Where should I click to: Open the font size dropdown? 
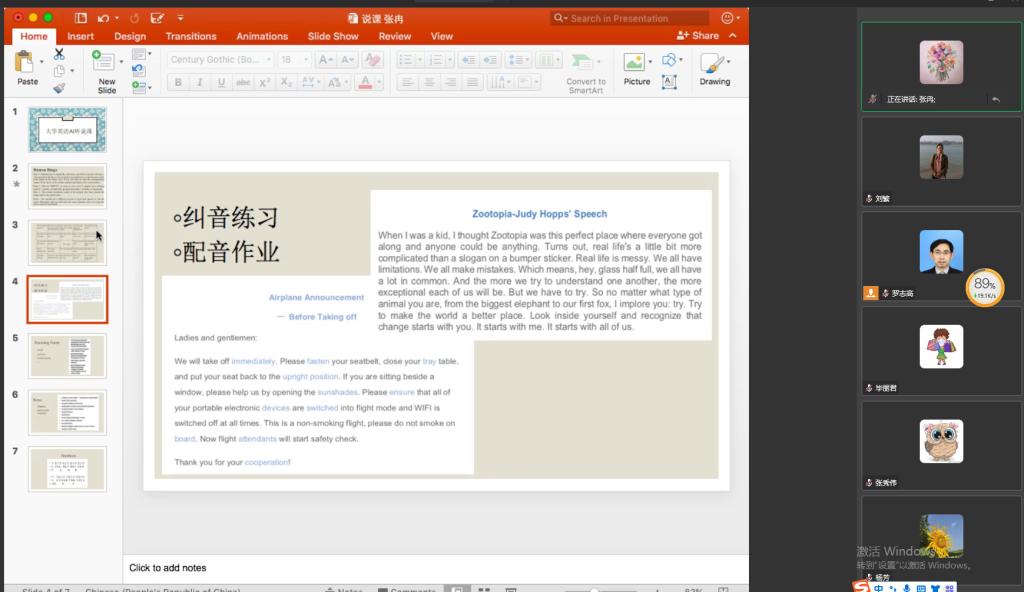tap(296, 60)
